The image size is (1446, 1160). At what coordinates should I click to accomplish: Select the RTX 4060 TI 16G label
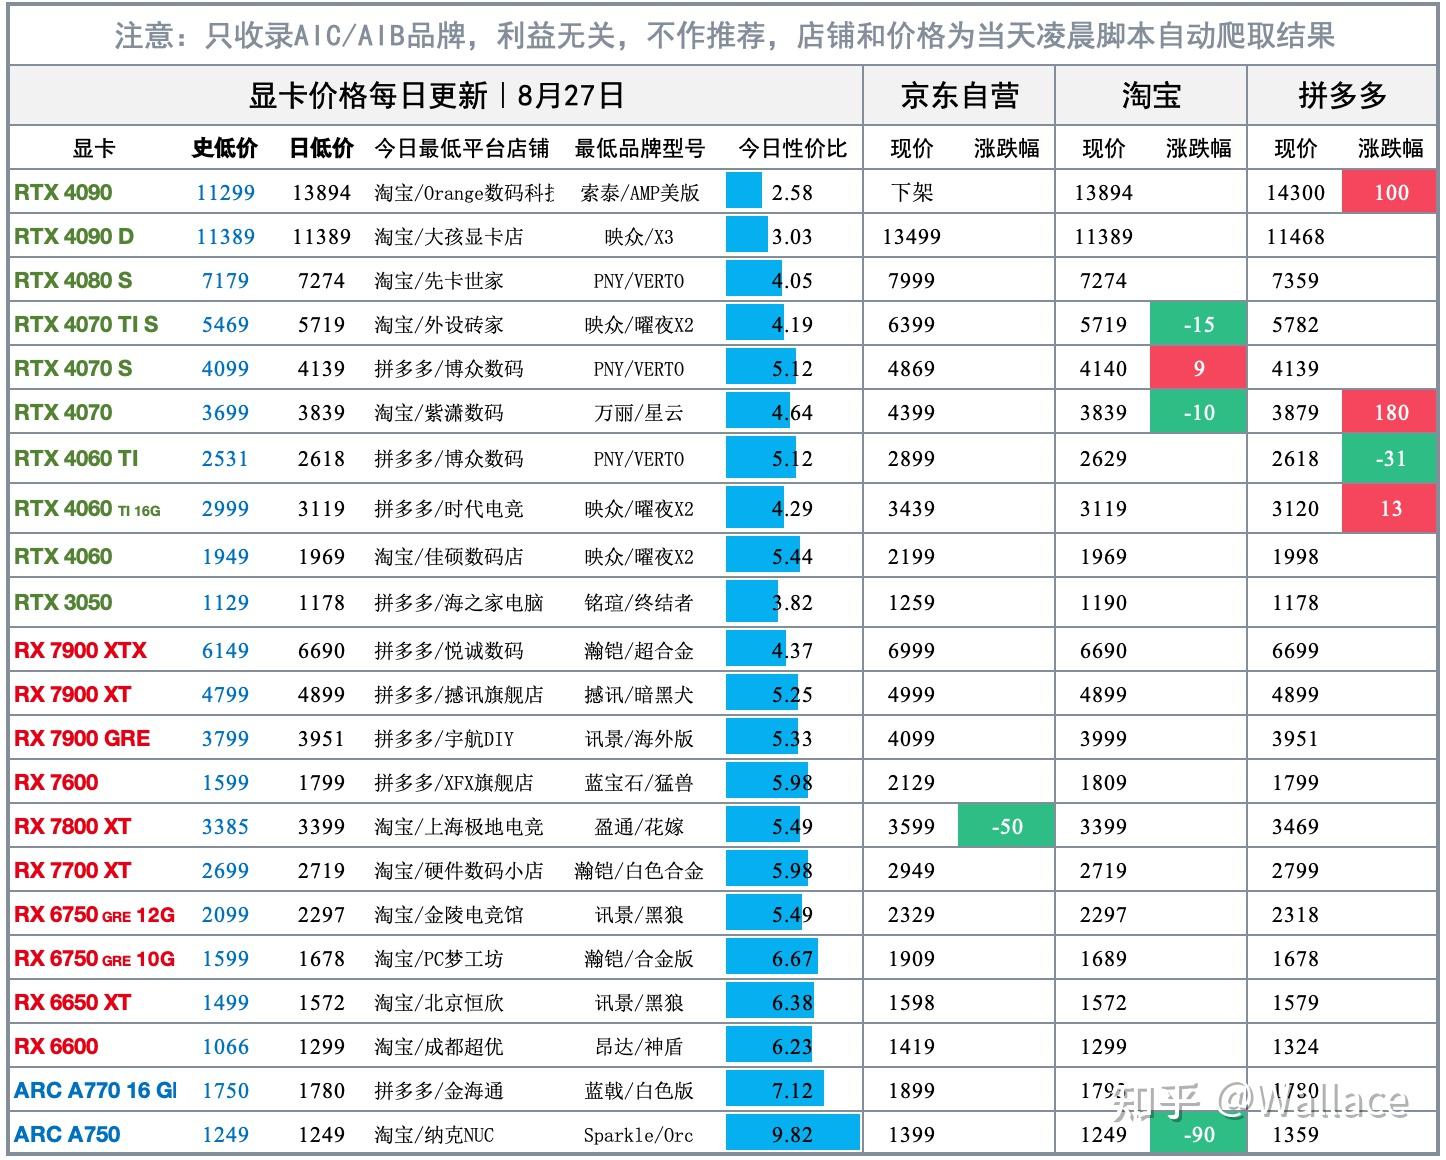pyautogui.click(x=87, y=509)
